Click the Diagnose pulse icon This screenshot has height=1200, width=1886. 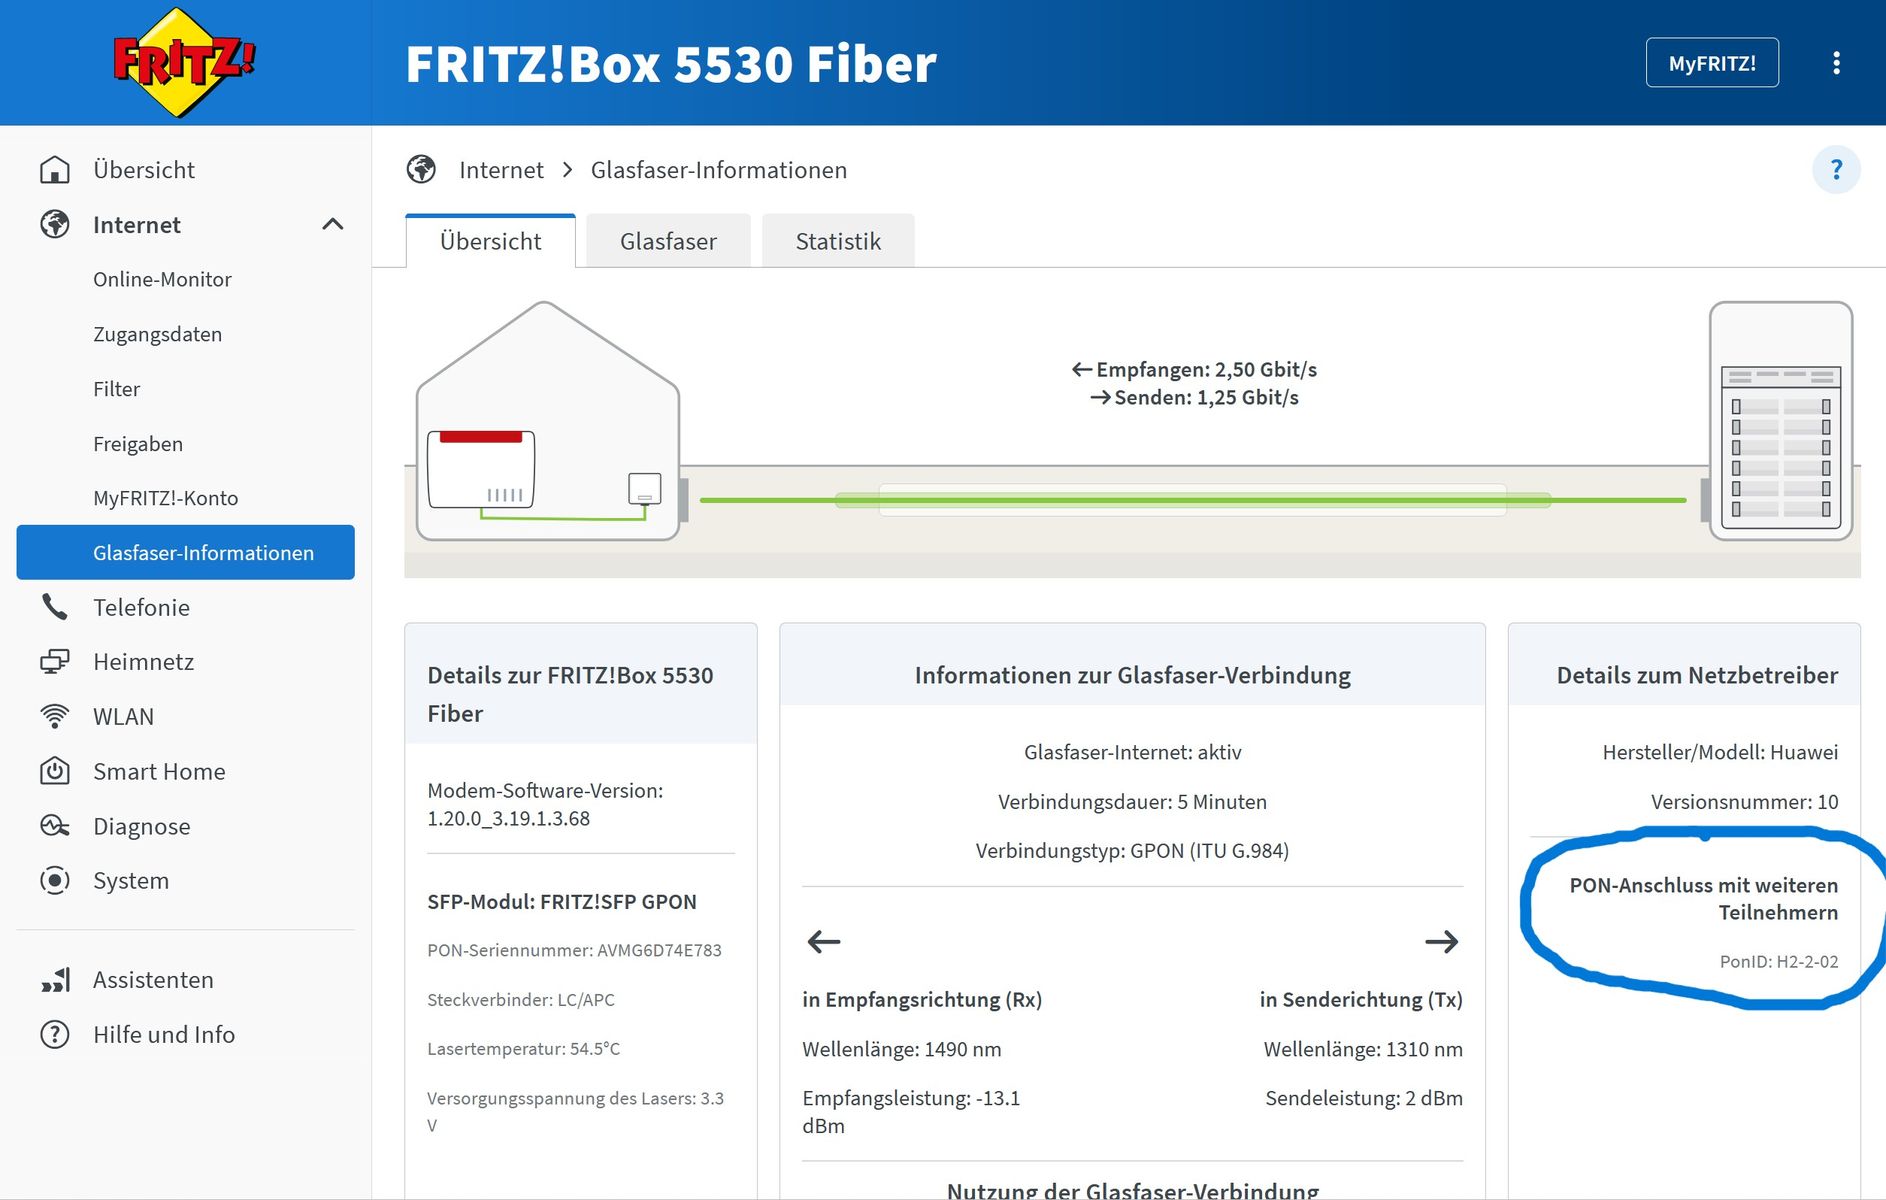tap(55, 826)
